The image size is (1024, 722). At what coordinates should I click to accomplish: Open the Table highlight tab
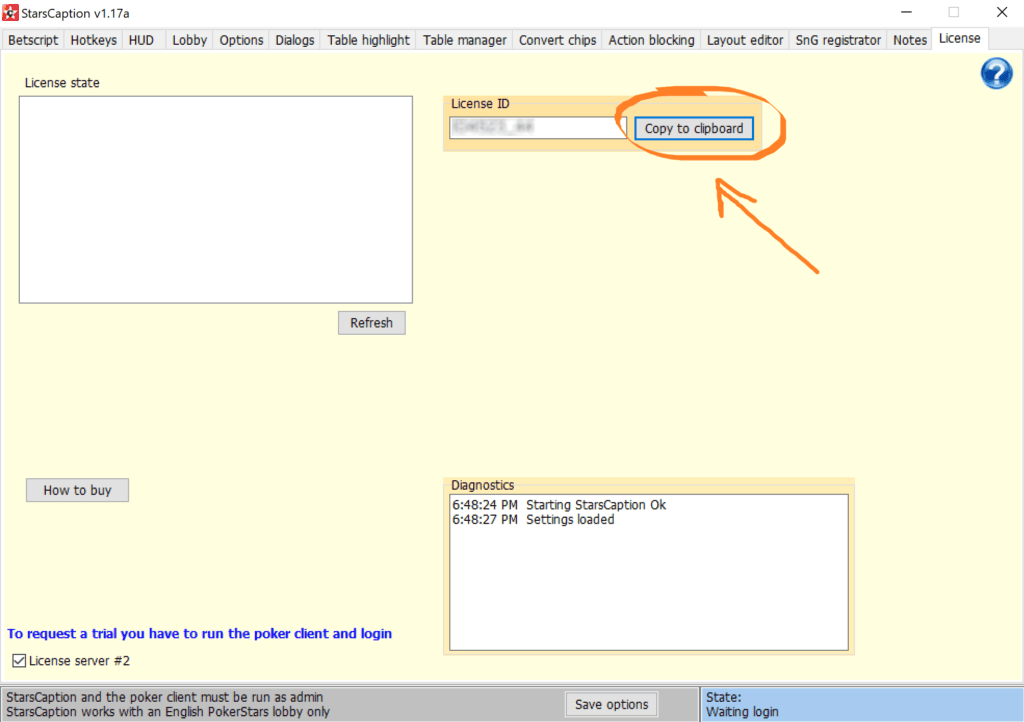(x=368, y=40)
